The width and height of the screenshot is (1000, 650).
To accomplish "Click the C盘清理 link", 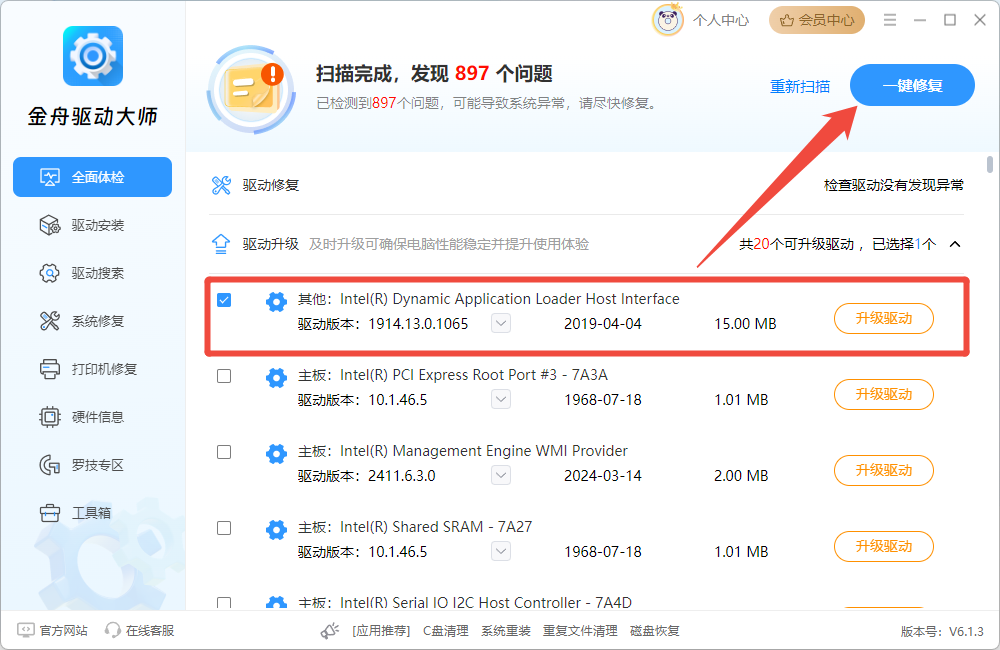I will (x=446, y=631).
